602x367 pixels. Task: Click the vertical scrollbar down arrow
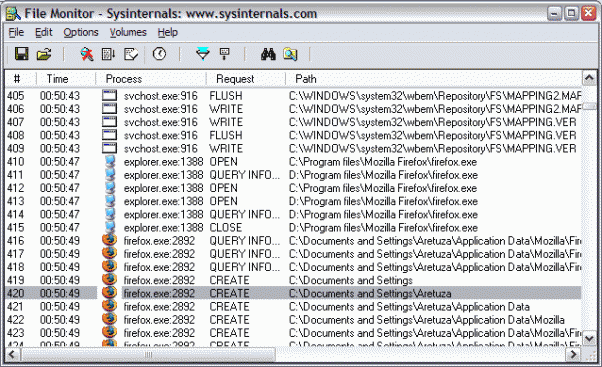click(x=589, y=339)
